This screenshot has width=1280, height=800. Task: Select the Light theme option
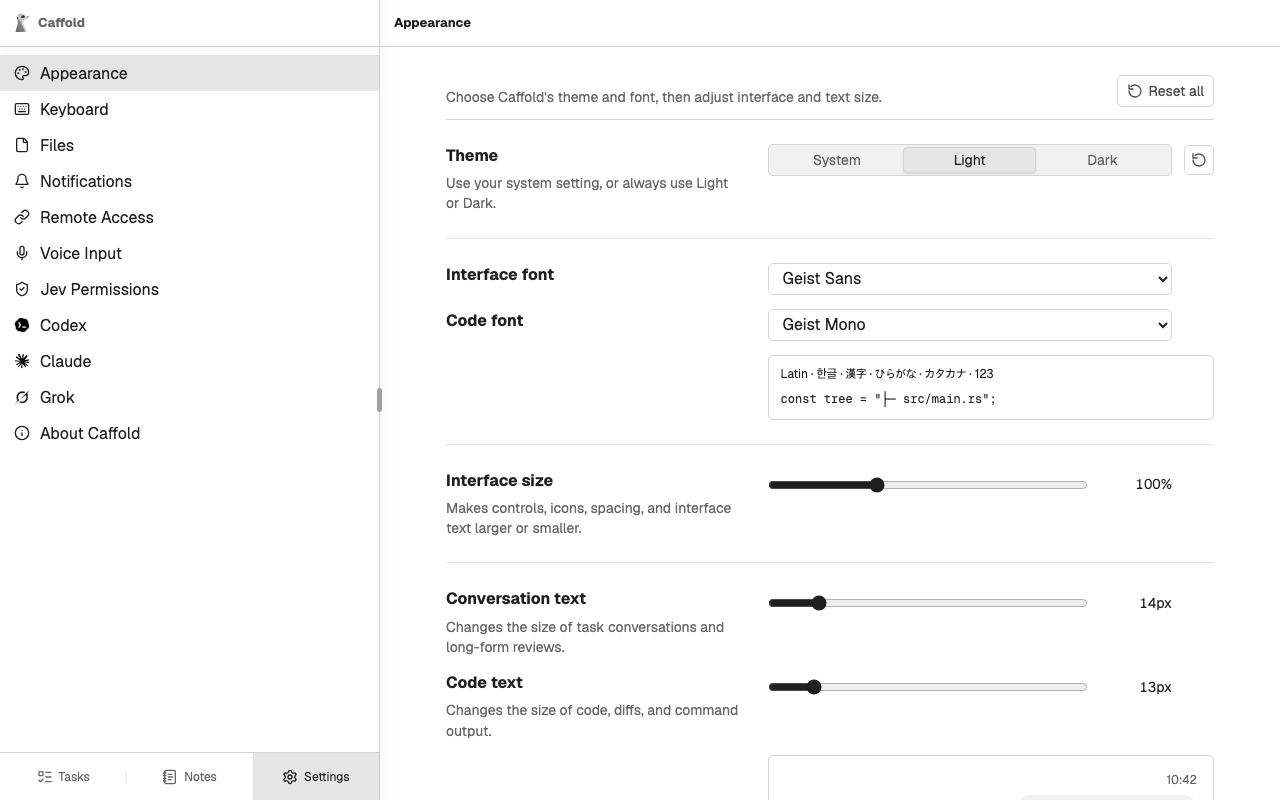click(969, 160)
